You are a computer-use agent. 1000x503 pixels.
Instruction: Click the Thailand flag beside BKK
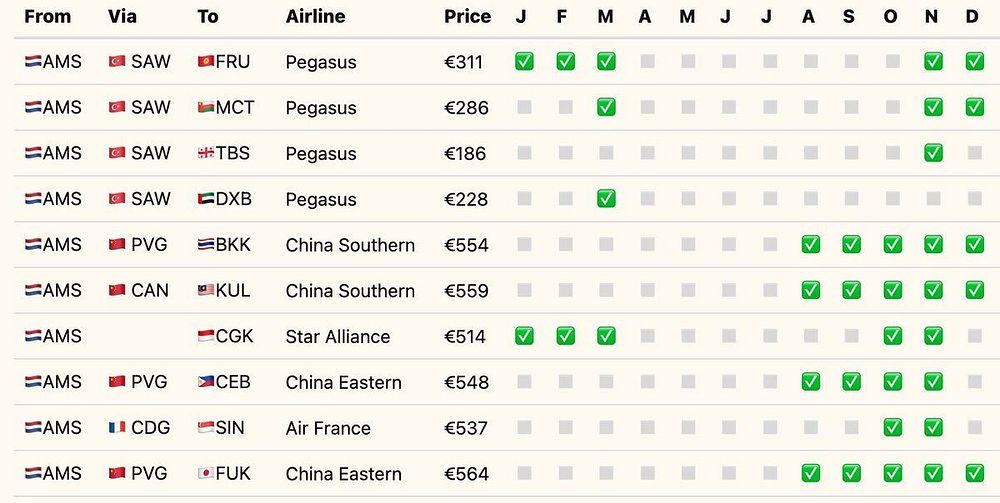(207, 245)
